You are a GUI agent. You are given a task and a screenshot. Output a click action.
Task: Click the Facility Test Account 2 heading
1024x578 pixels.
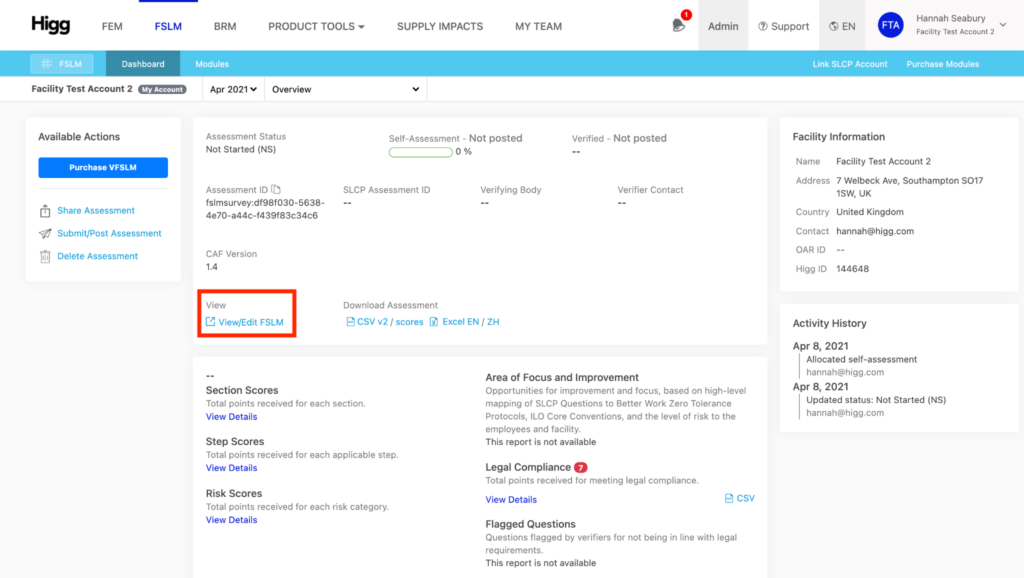point(82,89)
